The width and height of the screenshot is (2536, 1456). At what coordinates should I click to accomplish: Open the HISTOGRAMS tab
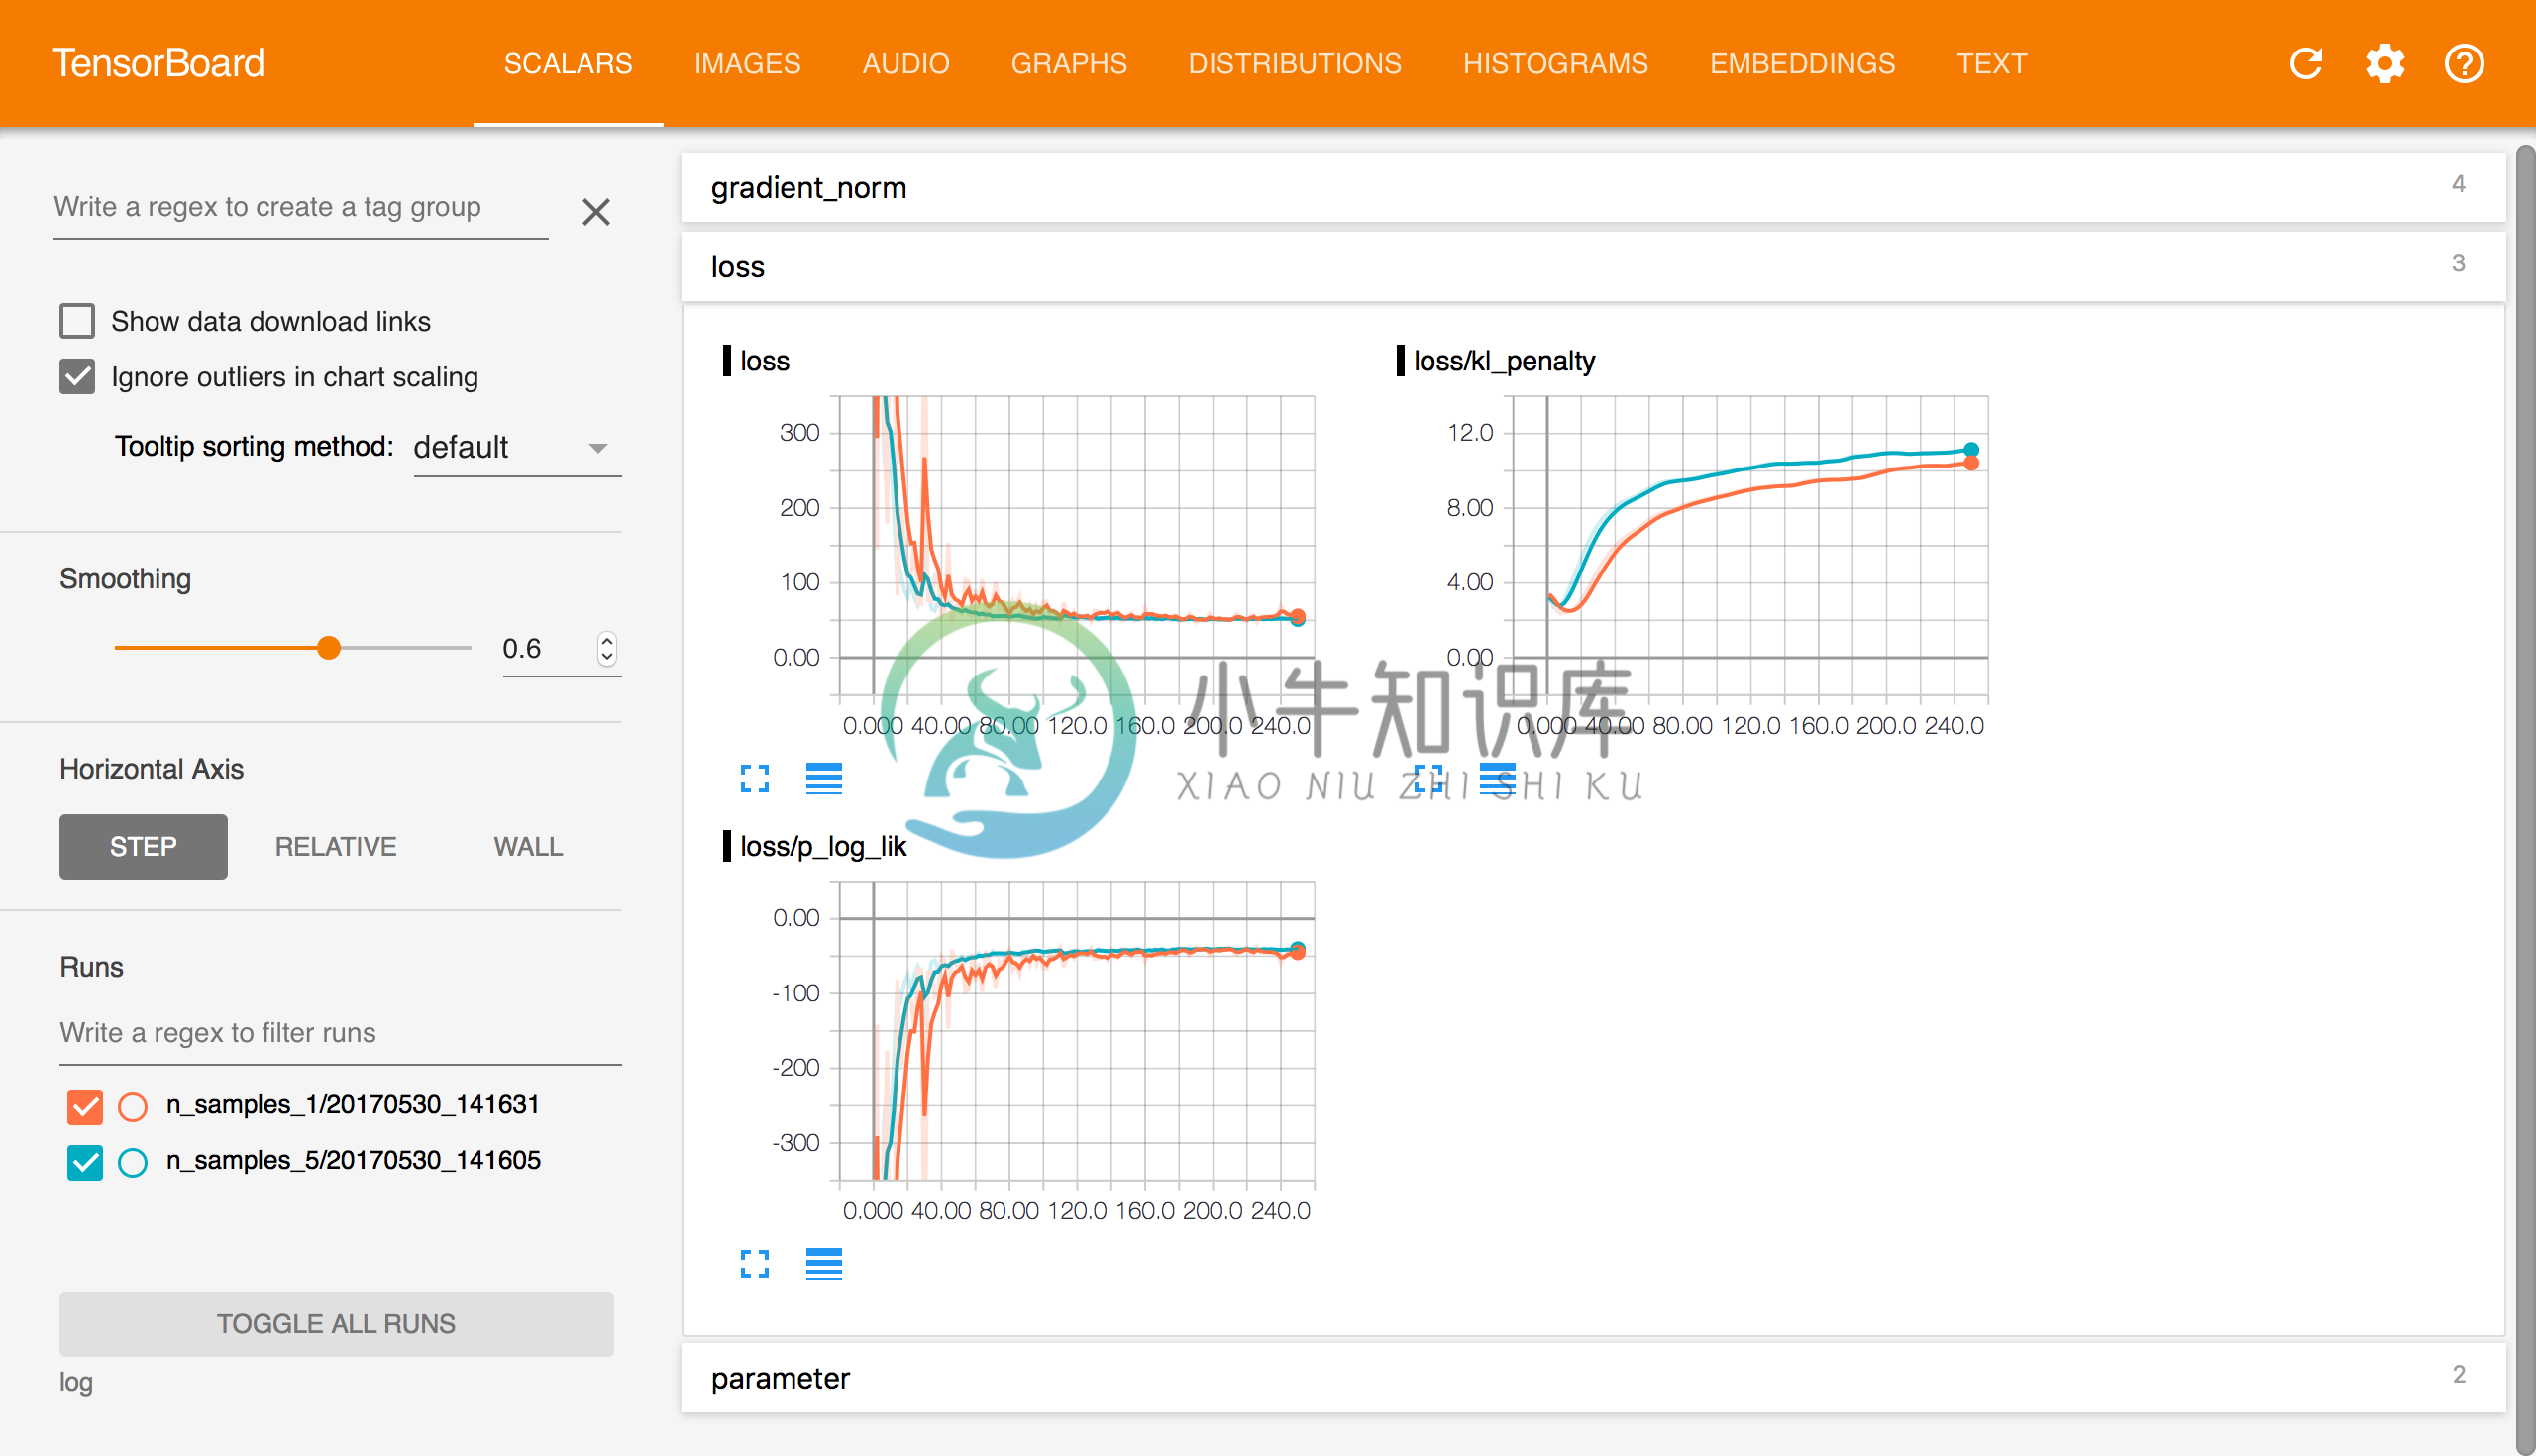coord(1555,63)
